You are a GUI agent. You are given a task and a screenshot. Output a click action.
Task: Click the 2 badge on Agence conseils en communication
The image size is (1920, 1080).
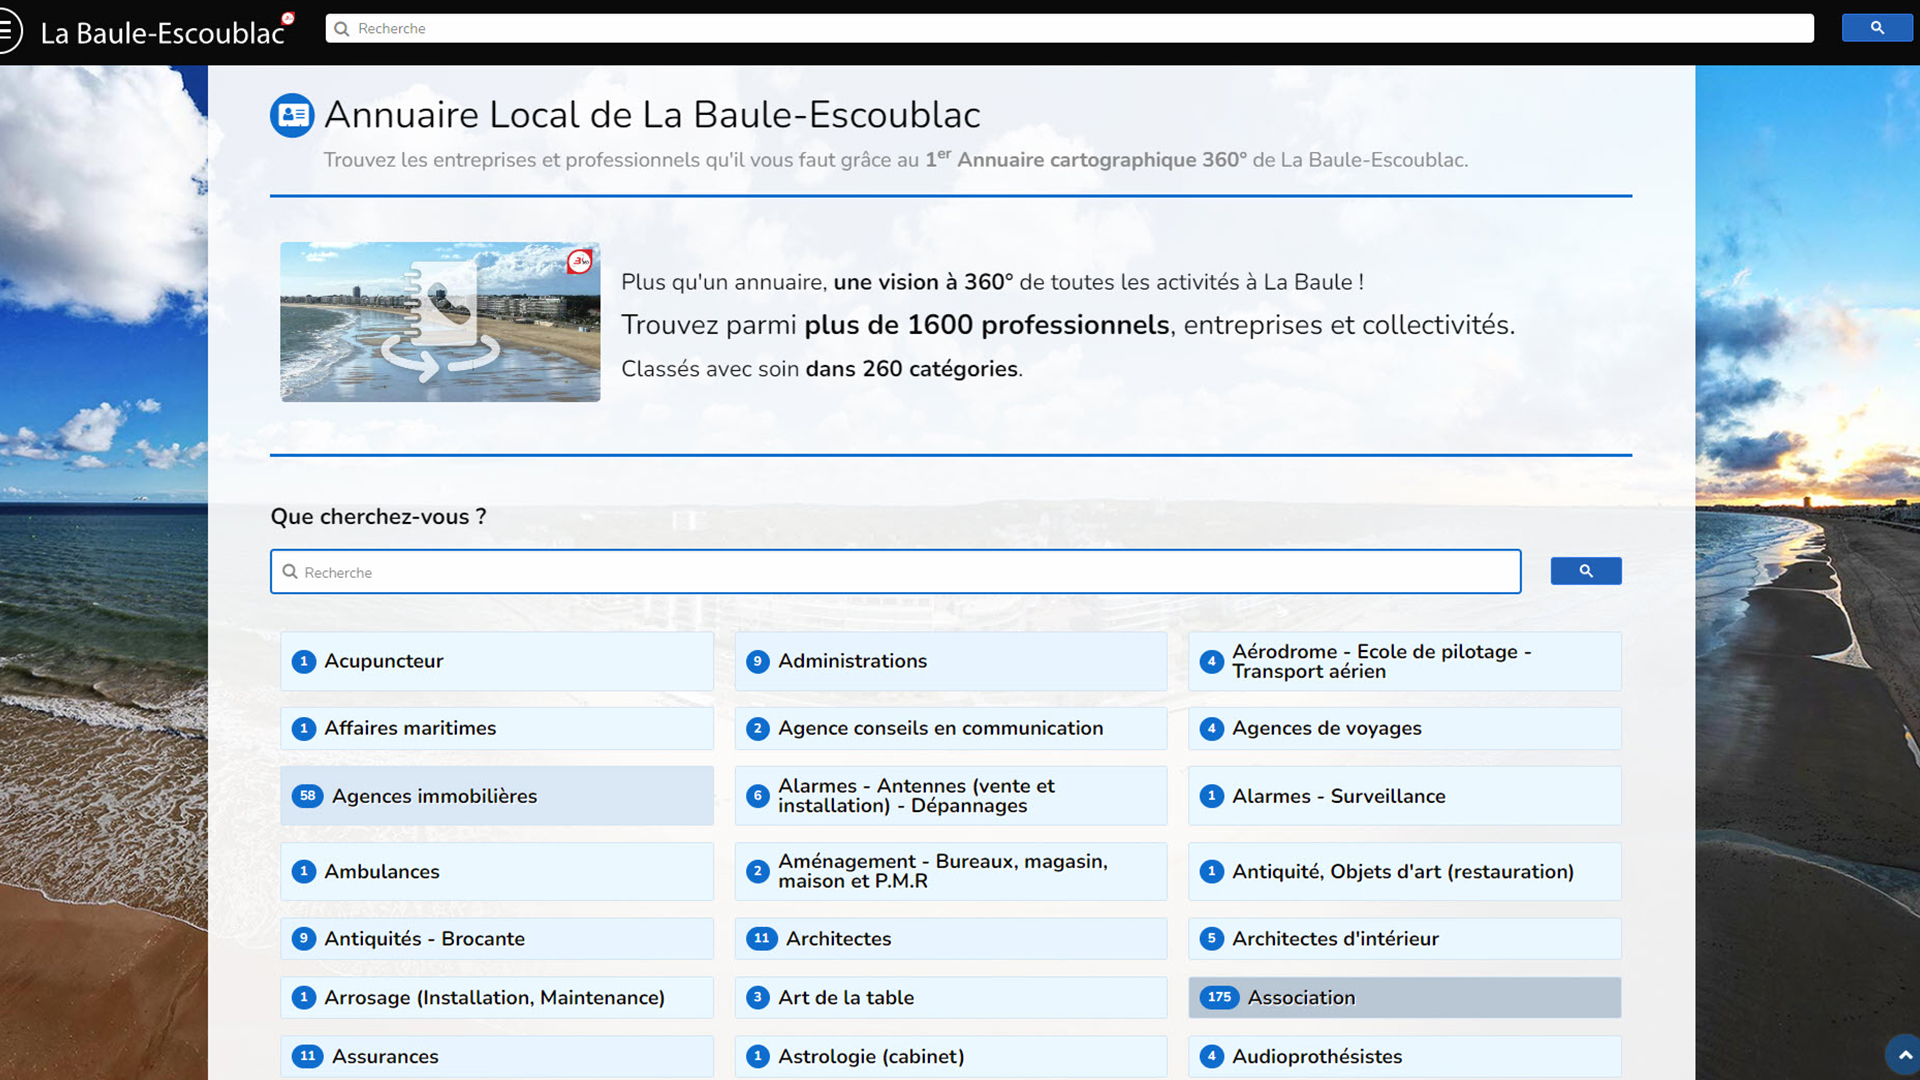pos(758,729)
